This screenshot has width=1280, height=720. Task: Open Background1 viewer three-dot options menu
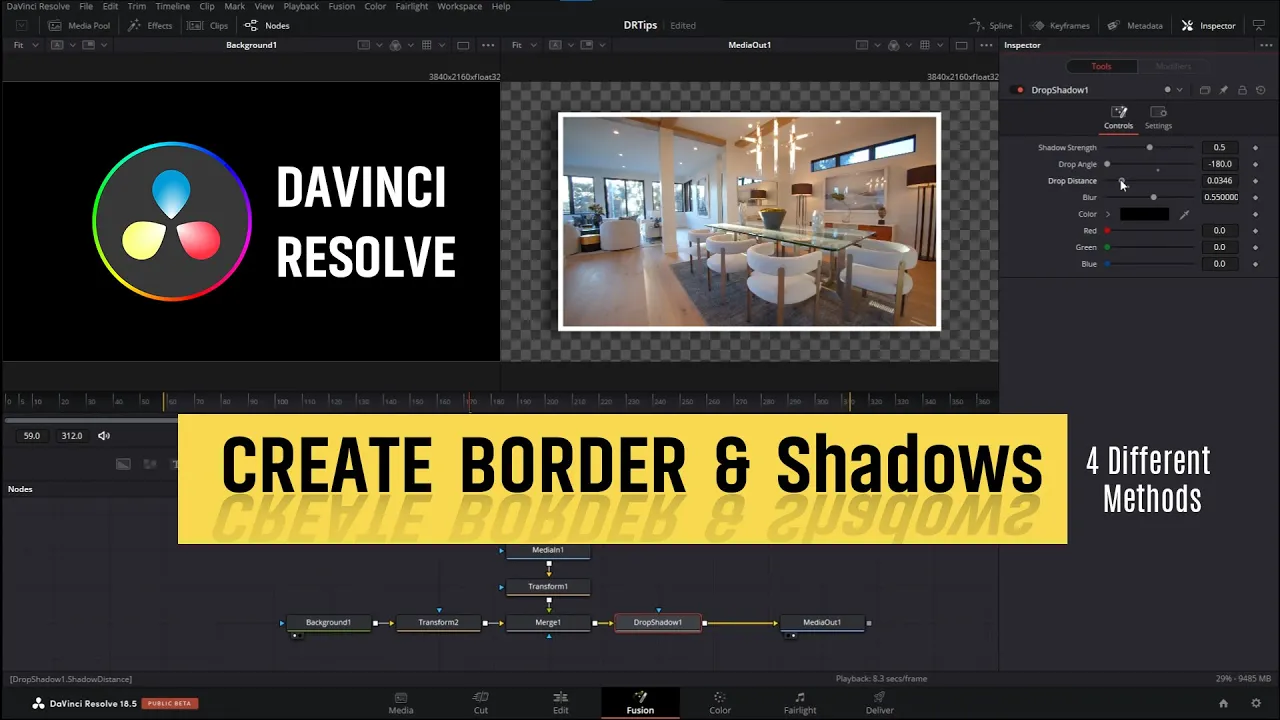[488, 45]
